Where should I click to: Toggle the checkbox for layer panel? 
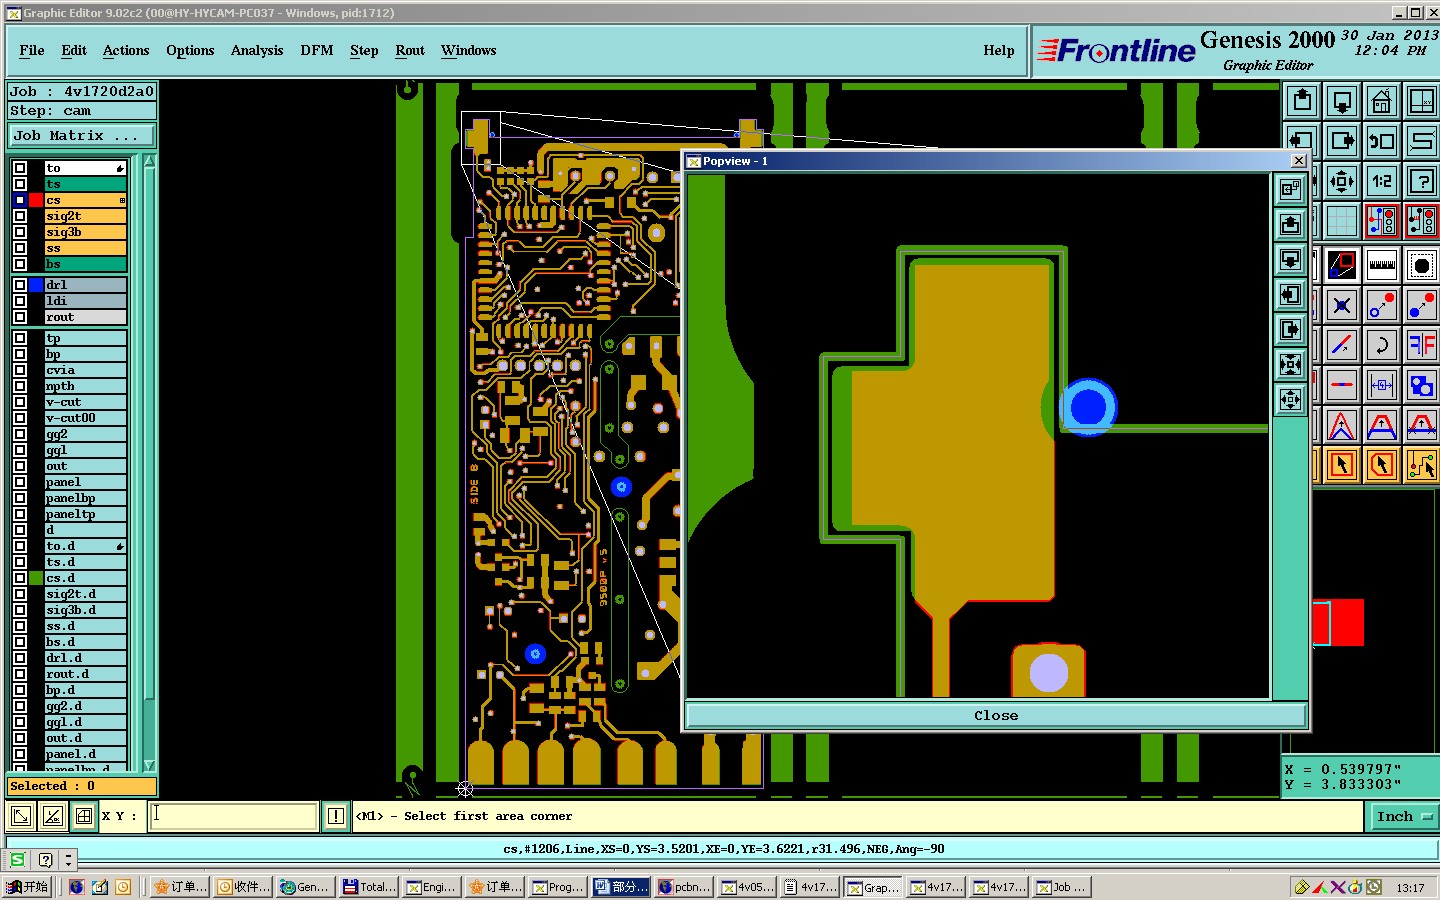(x=20, y=482)
